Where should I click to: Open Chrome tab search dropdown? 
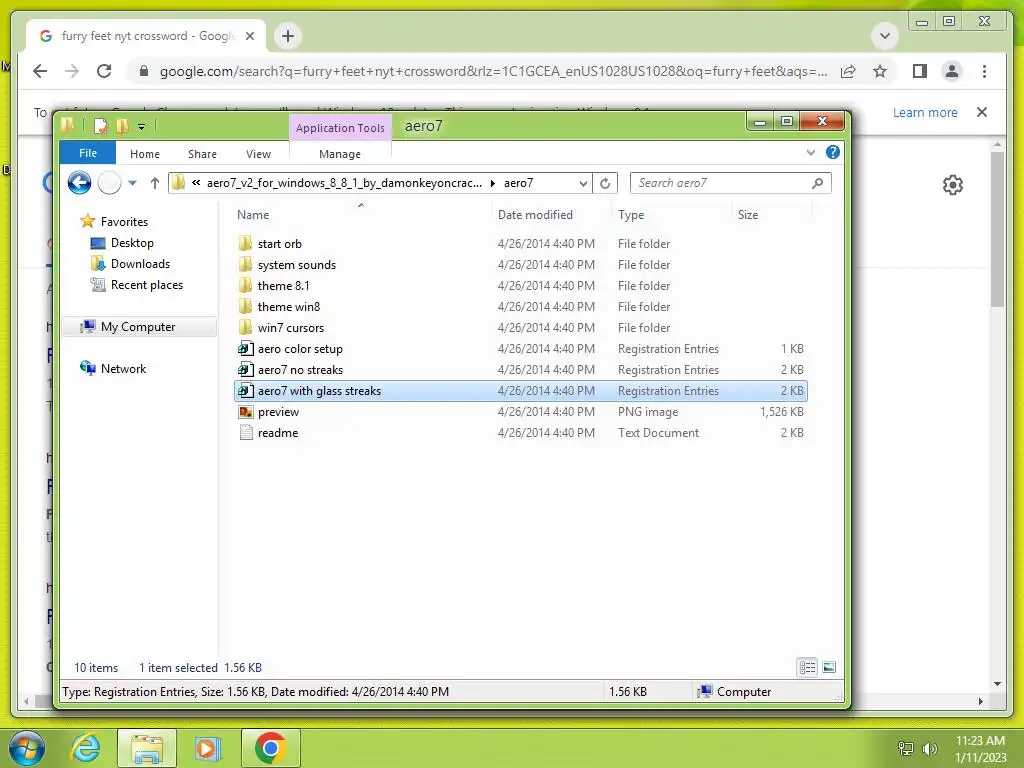[x=885, y=36]
